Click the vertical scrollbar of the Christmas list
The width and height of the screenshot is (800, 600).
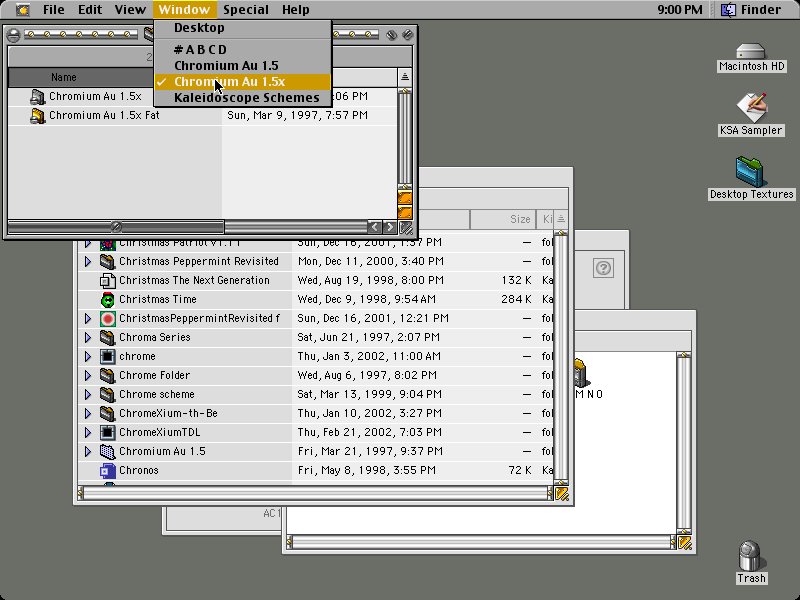(561, 357)
